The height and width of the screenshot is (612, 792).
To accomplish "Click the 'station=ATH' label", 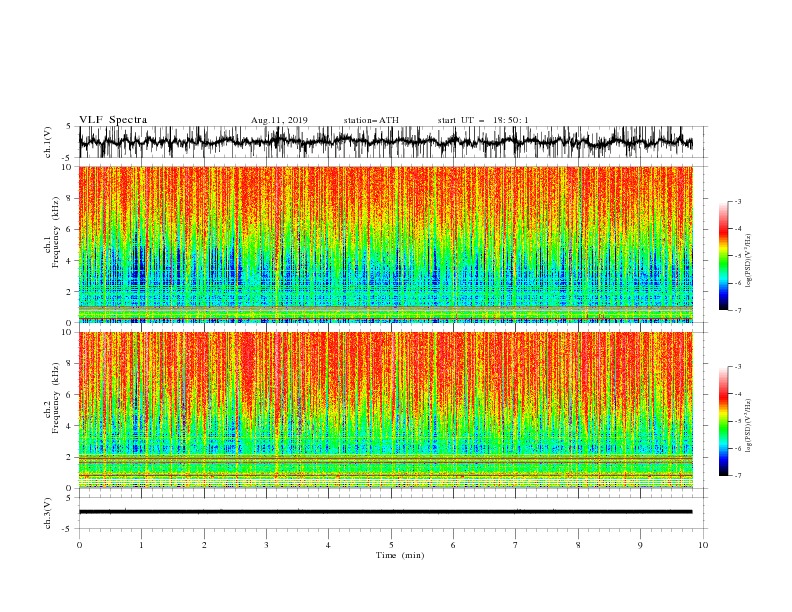I will [371, 120].
